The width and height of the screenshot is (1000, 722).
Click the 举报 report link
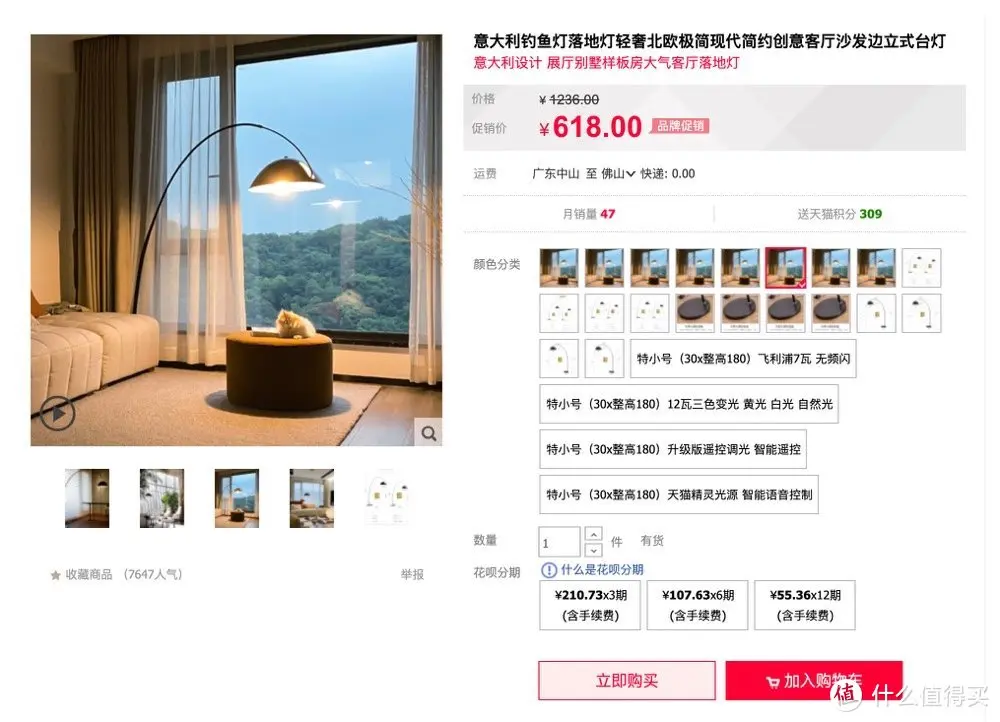tap(412, 575)
